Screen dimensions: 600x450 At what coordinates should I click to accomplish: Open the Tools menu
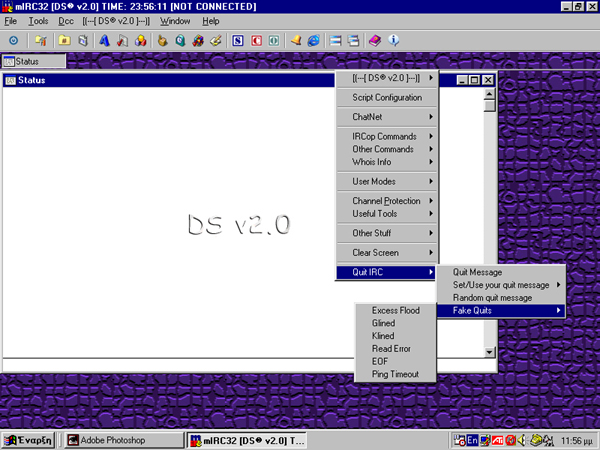38,21
